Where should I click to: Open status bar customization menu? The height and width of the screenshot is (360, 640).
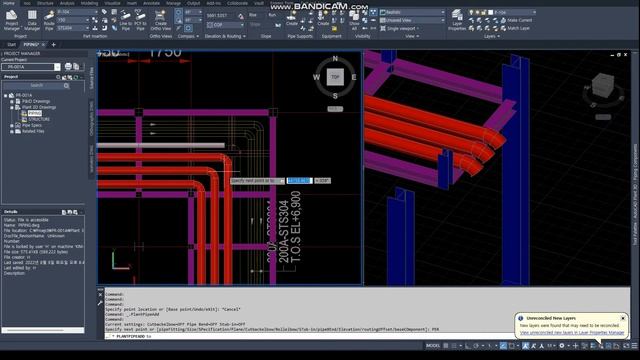tap(635, 346)
